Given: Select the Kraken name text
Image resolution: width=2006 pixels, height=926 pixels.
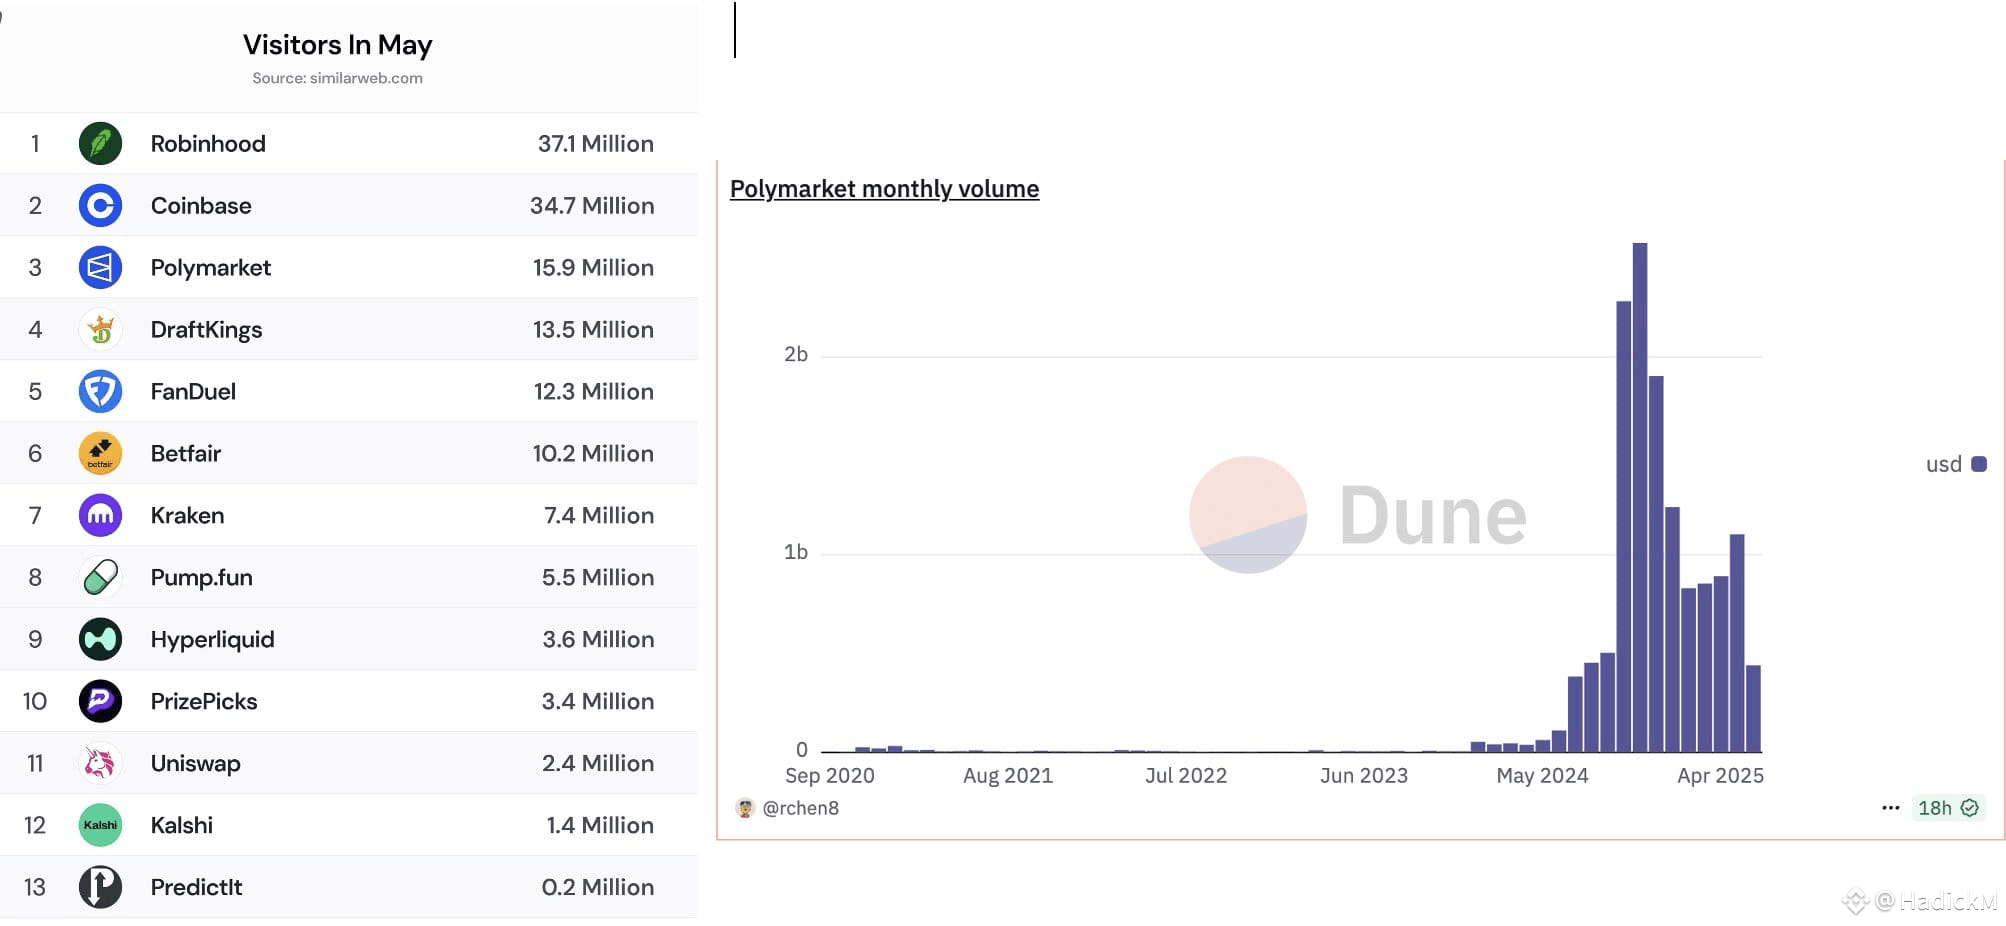Looking at the screenshot, I should click(x=187, y=516).
